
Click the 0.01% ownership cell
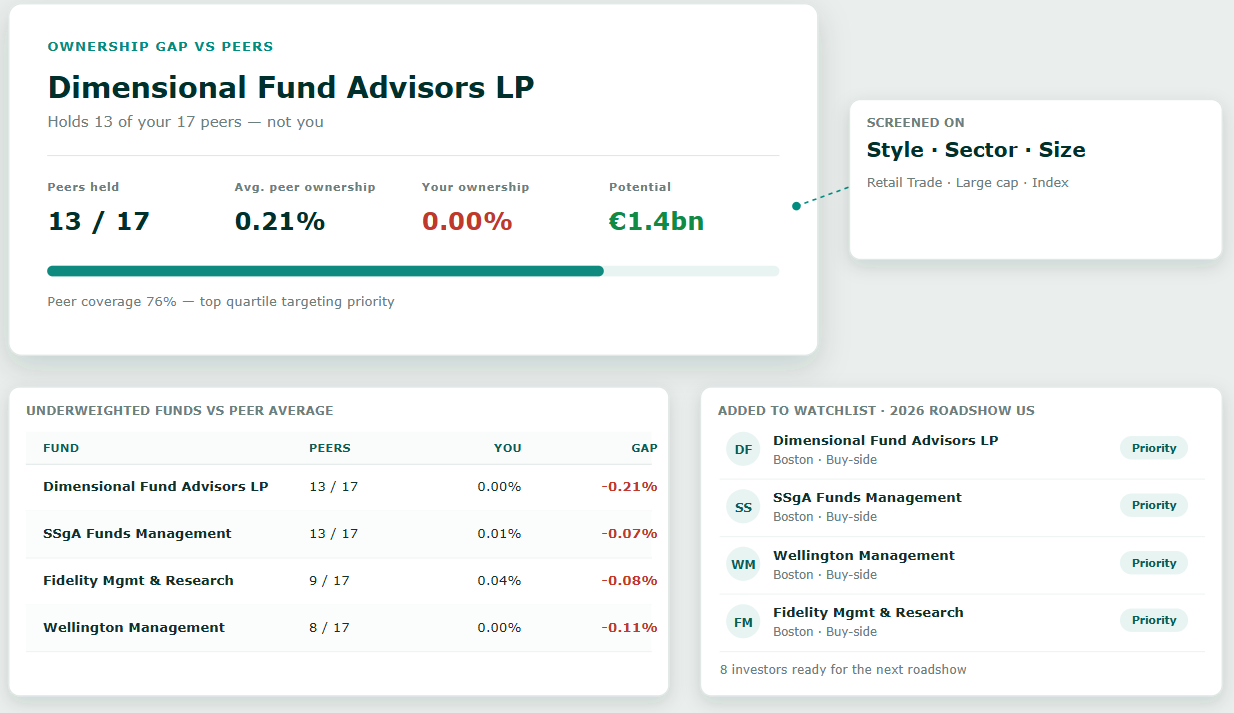tap(499, 534)
